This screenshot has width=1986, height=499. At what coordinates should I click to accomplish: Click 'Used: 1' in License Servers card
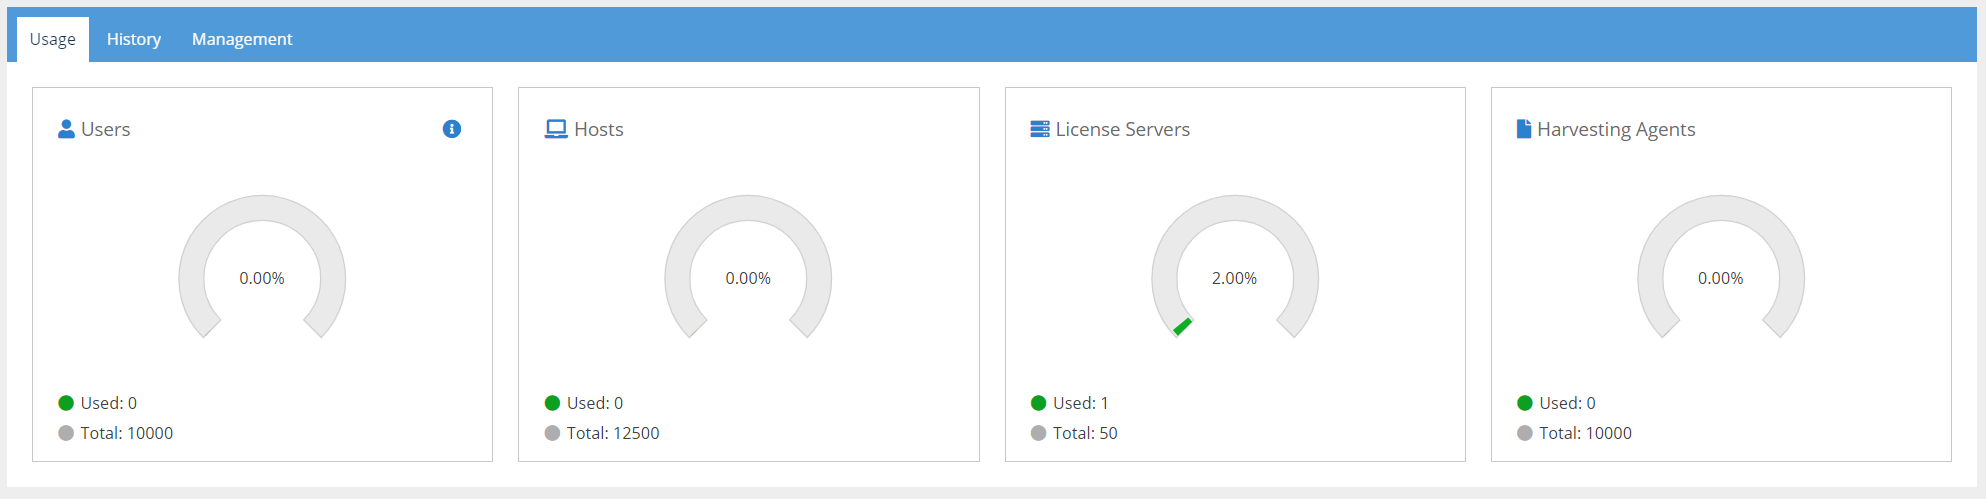pos(1081,403)
